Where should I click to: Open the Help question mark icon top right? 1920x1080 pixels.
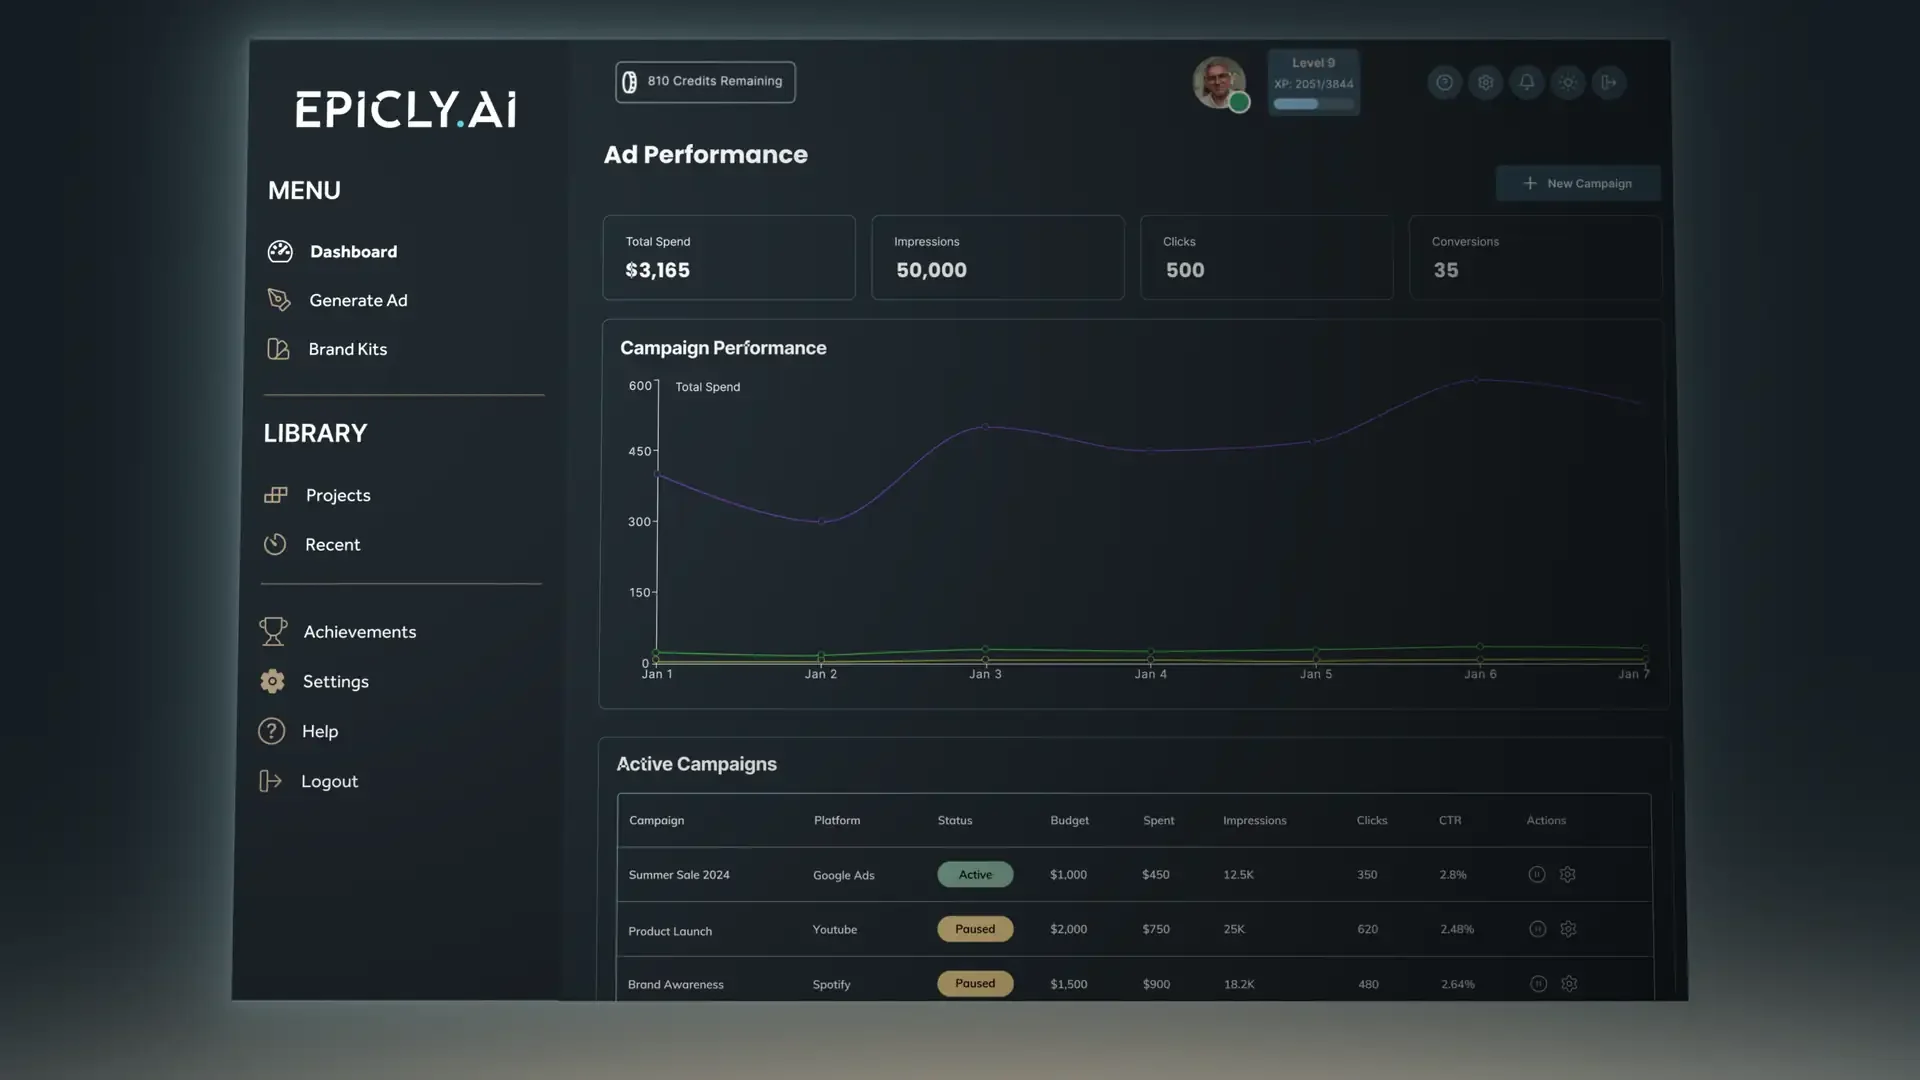(x=1444, y=83)
